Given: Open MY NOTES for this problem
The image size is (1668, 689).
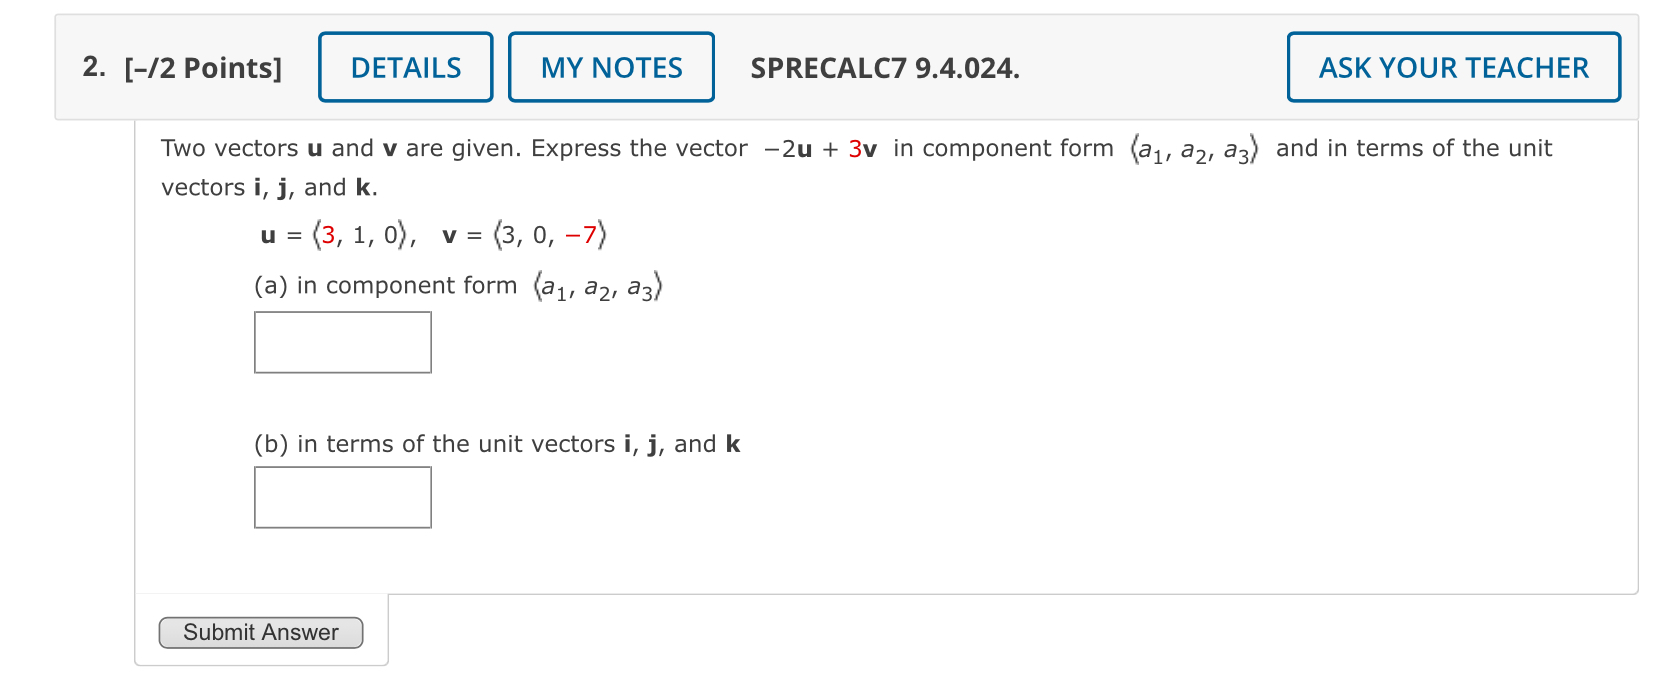Looking at the screenshot, I should point(611,67).
